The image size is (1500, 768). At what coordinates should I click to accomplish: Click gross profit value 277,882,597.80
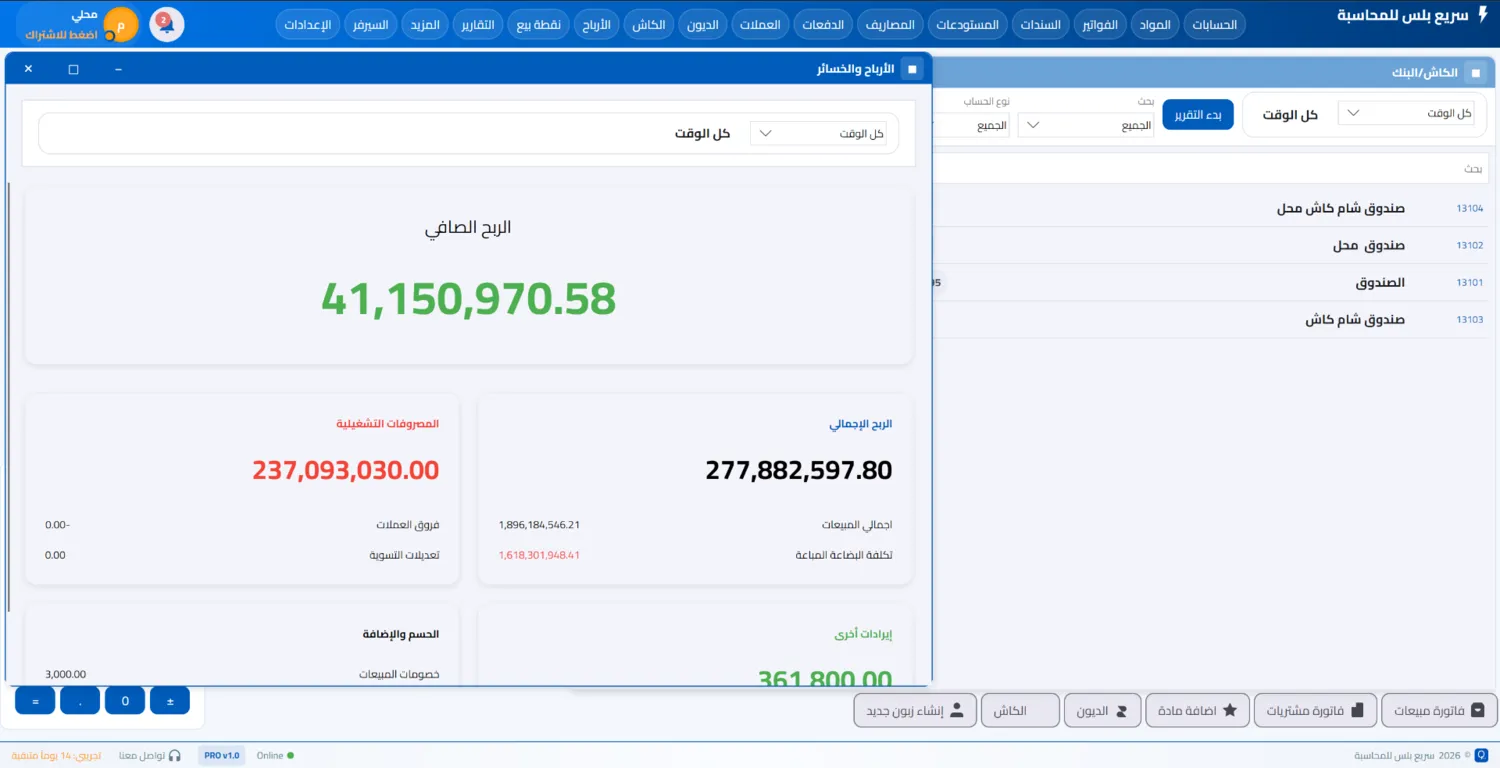[x=799, y=470]
